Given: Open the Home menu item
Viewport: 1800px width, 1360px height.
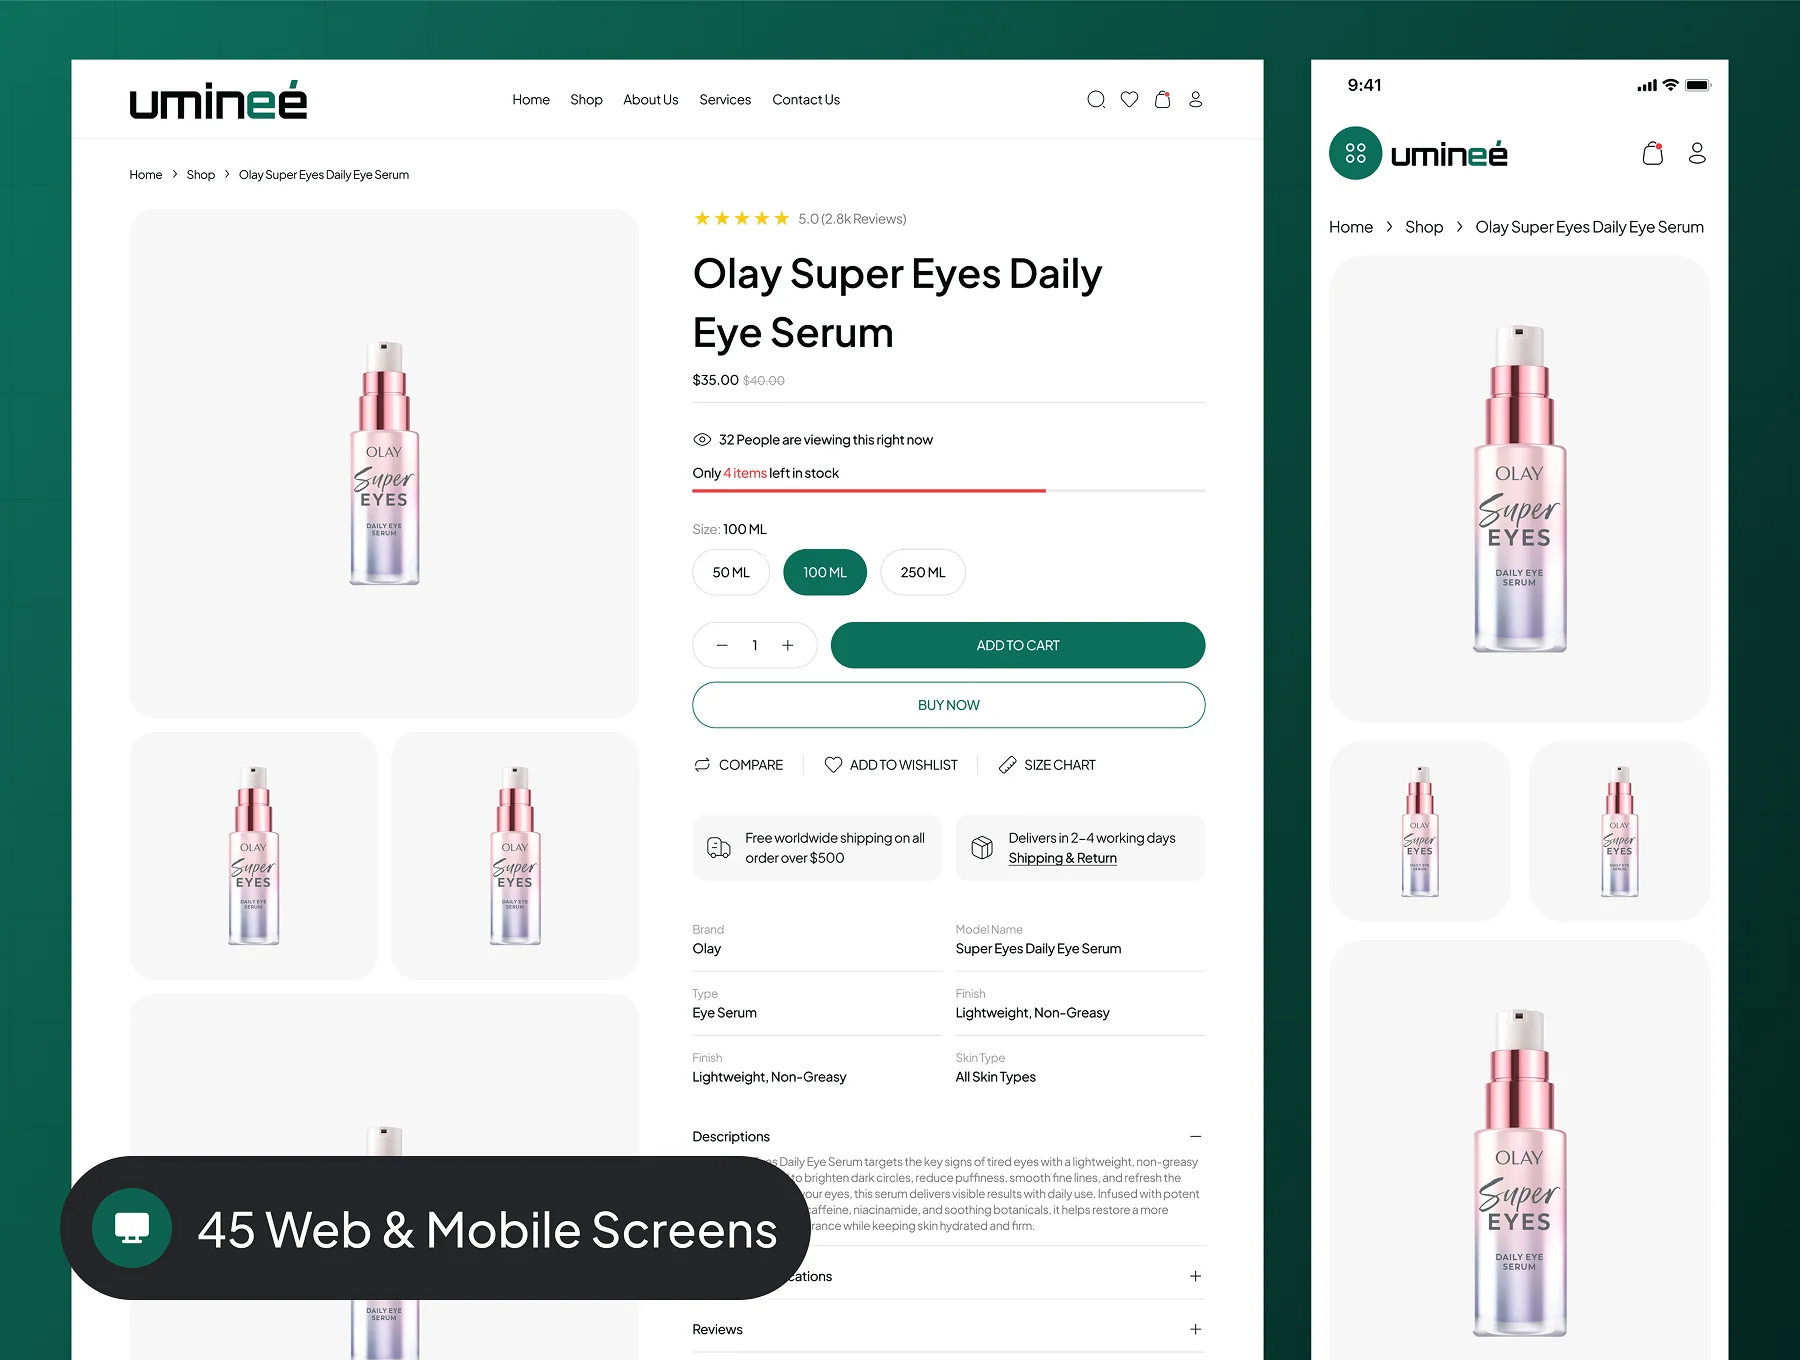Looking at the screenshot, I should pyautogui.click(x=531, y=99).
